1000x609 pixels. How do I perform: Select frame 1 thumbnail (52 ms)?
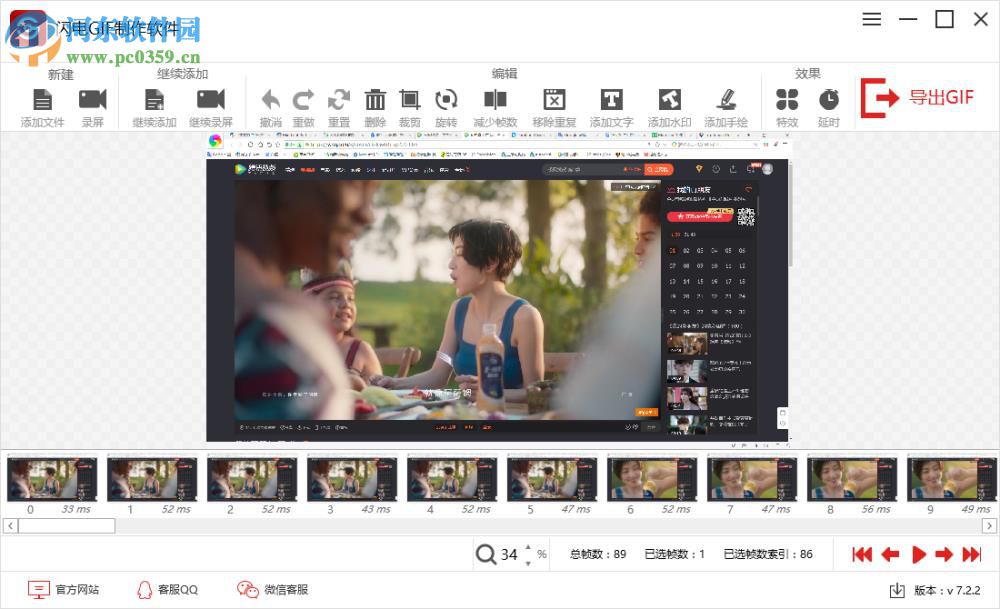coord(152,479)
